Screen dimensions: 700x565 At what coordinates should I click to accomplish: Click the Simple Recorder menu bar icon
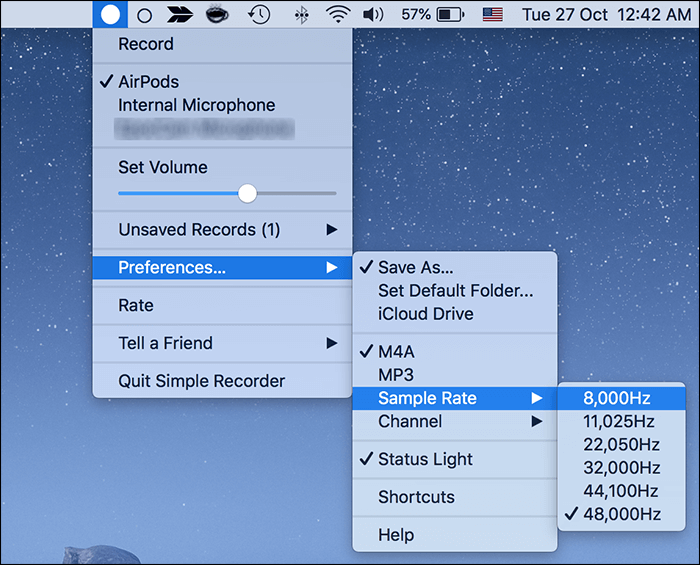(x=111, y=14)
